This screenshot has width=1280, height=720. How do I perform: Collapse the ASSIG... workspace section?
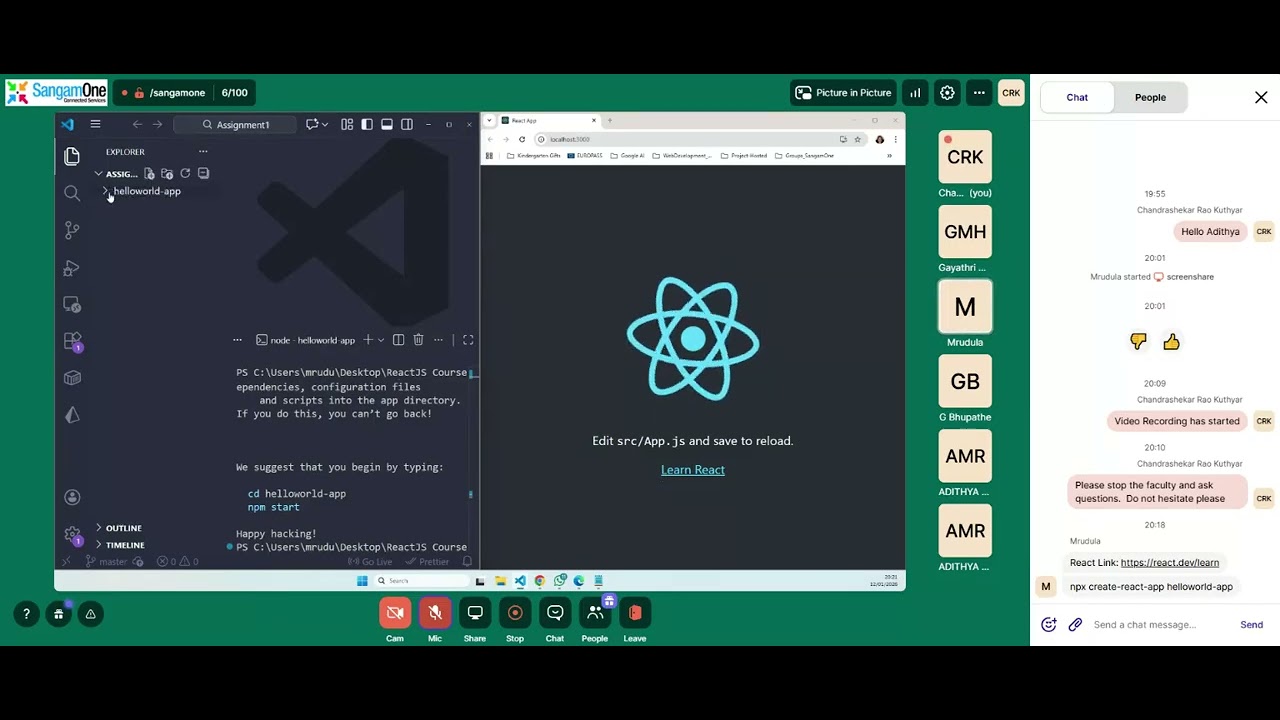point(99,174)
